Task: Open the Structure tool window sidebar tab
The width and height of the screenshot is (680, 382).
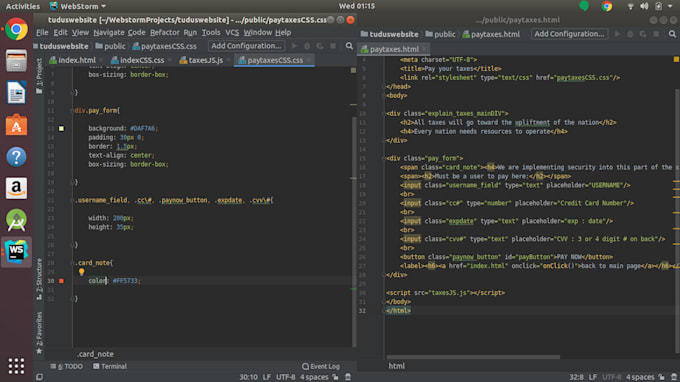Action: click(39, 279)
